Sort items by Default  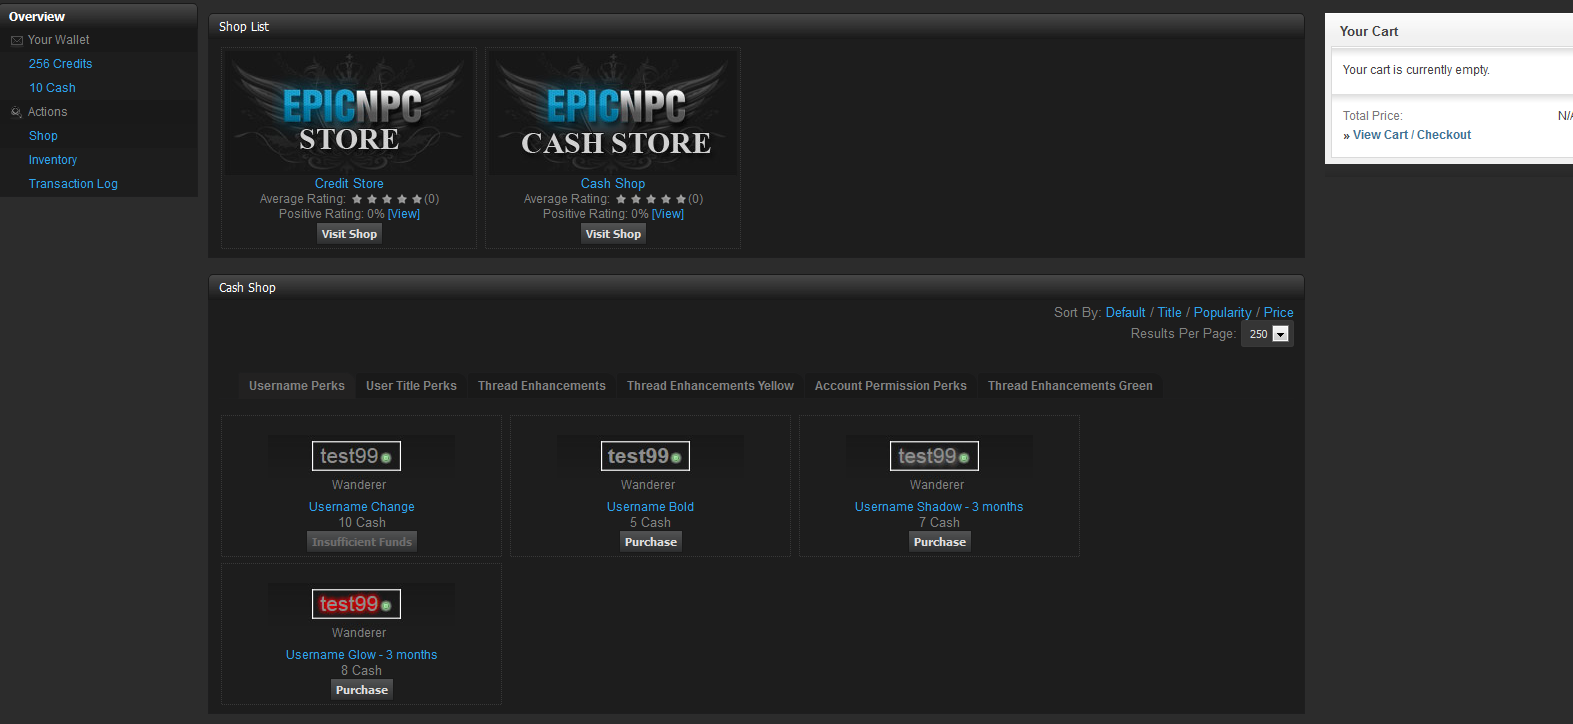(1125, 313)
